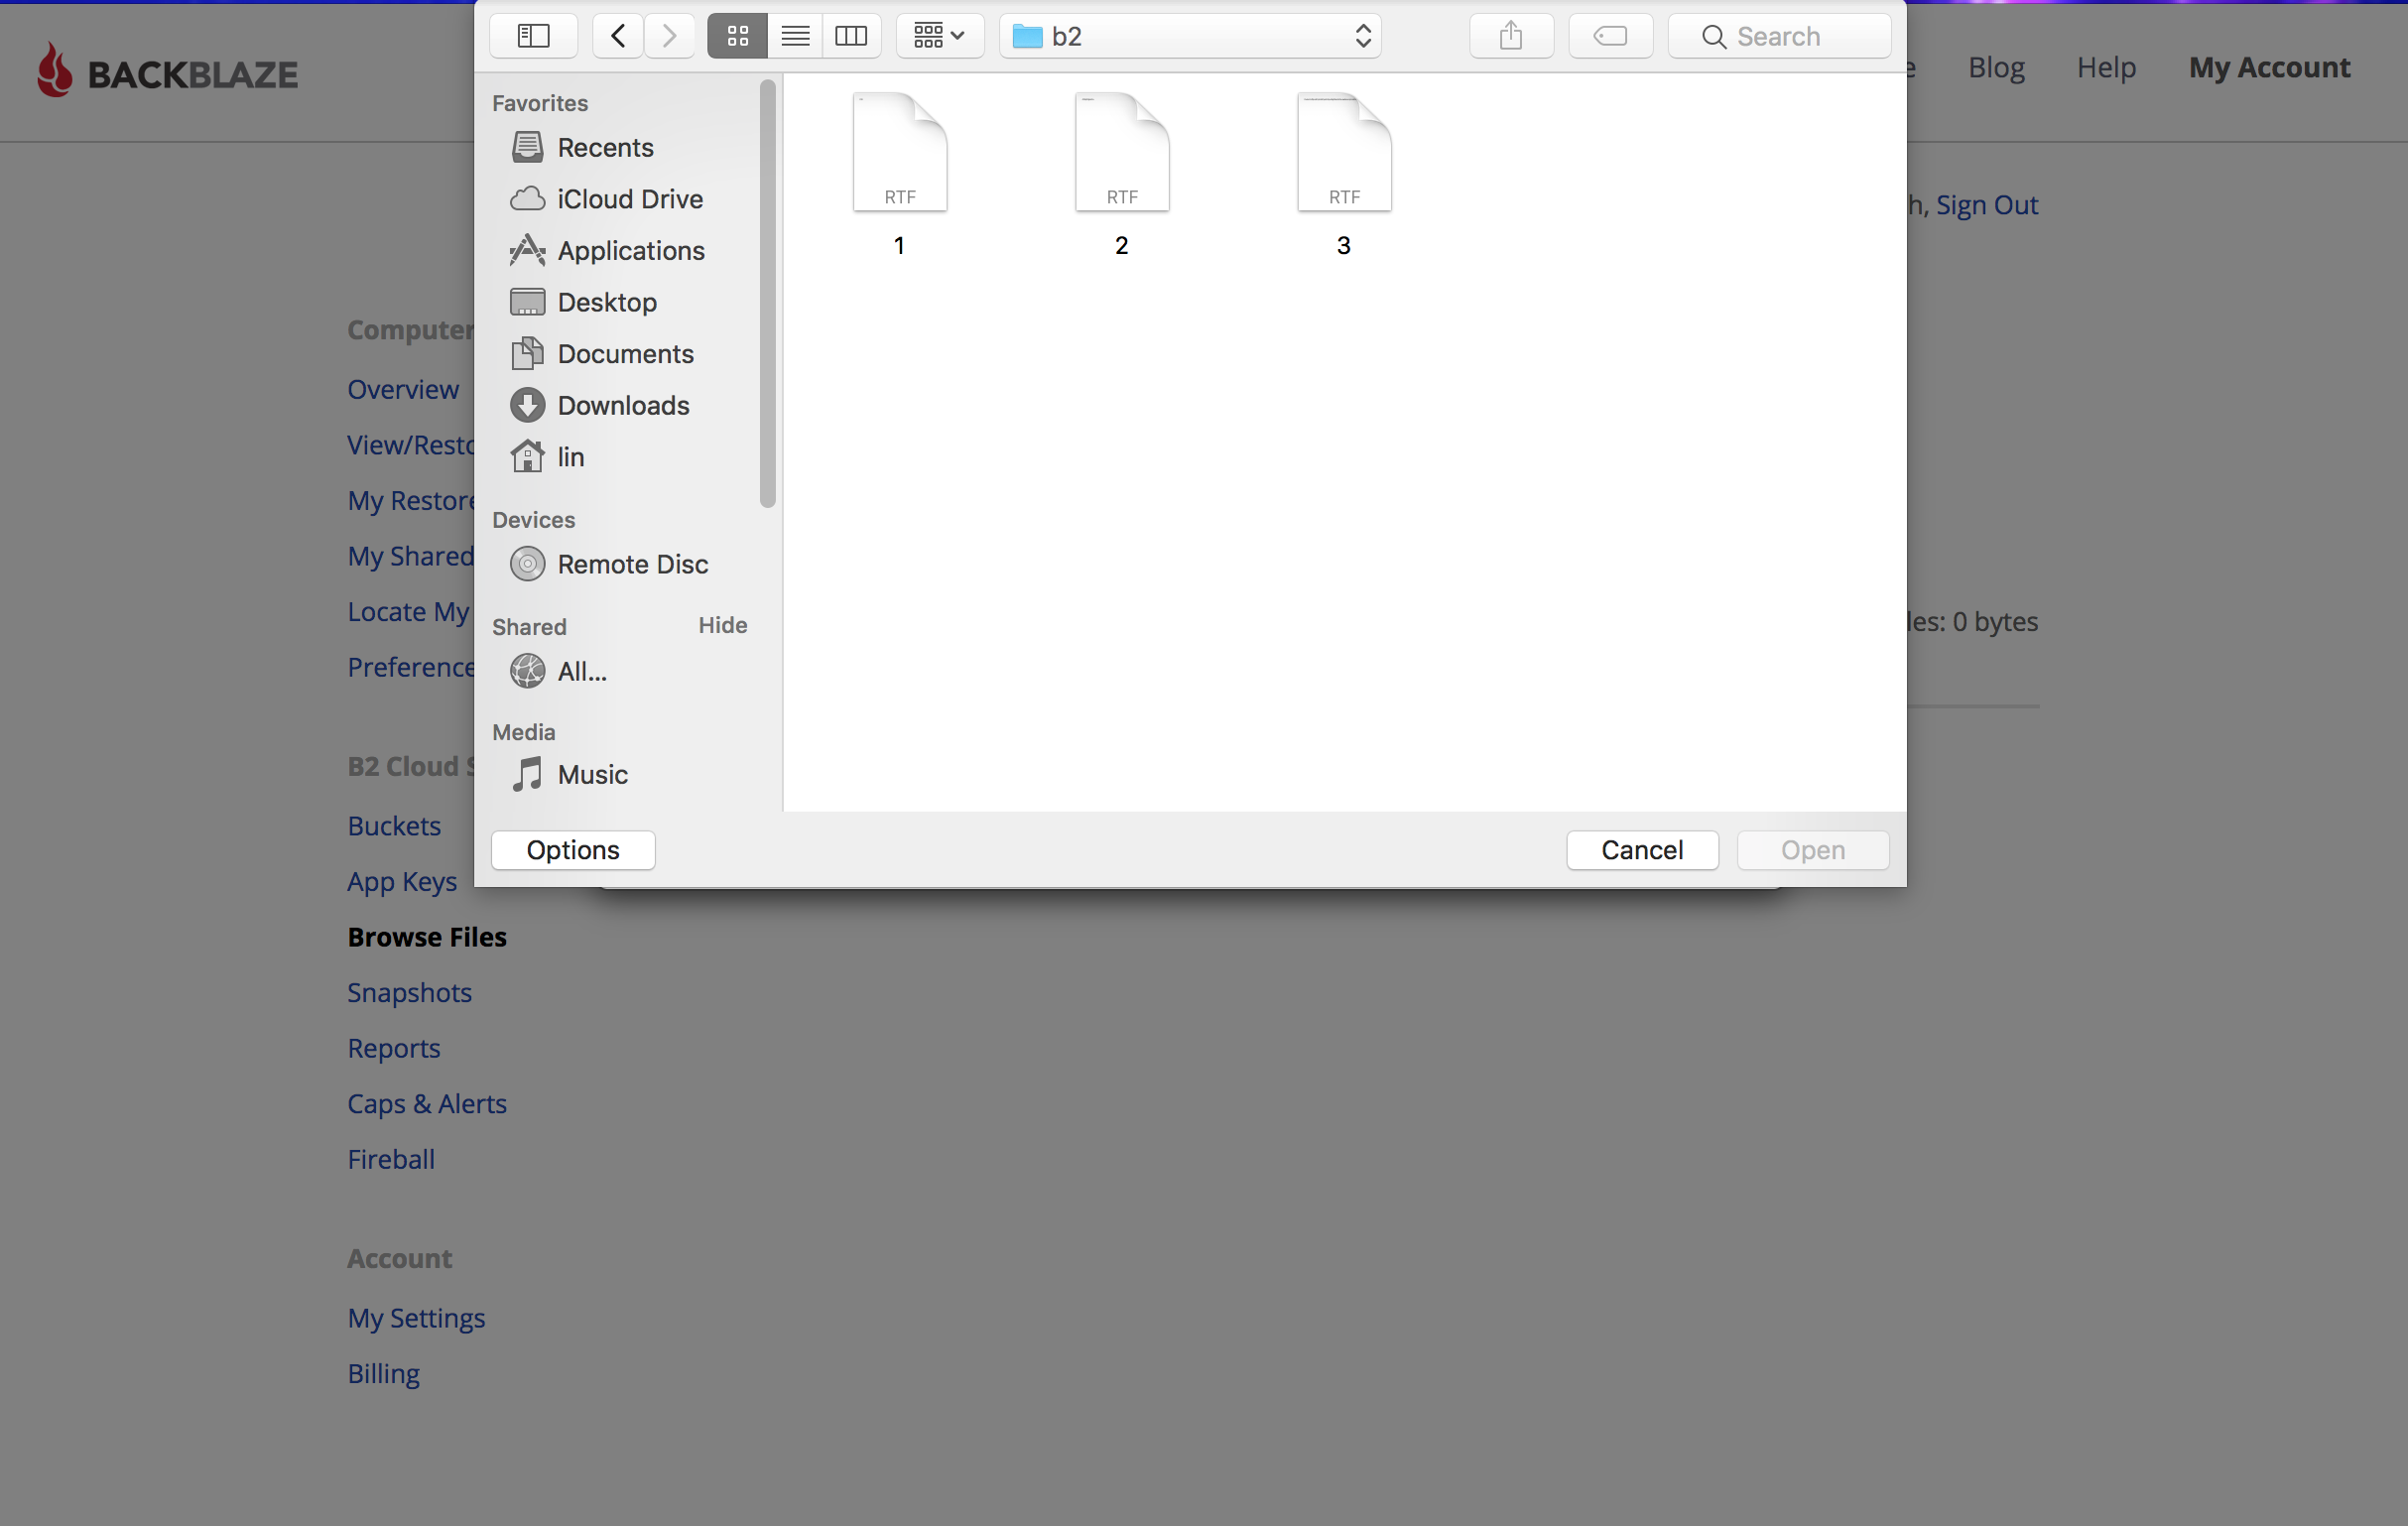Image resolution: width=2408 pixels, height=1526 pixels.
Task: Open the b2 folder path popup
Action: pos(1190,36)
